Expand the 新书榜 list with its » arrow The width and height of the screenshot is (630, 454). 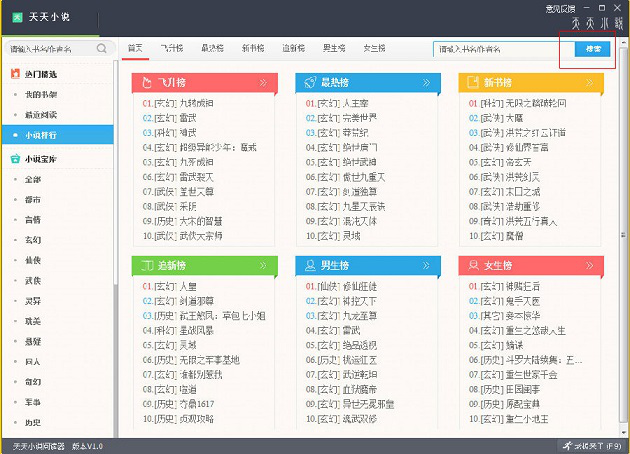[589, 83]
